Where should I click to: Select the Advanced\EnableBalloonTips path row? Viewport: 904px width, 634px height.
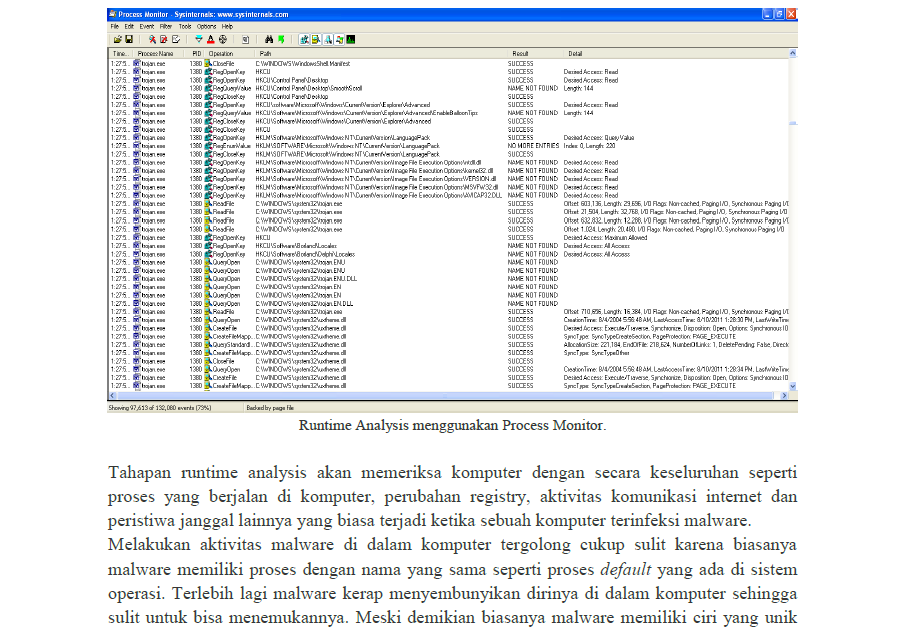pyautogui.click(x=449, y=113)
